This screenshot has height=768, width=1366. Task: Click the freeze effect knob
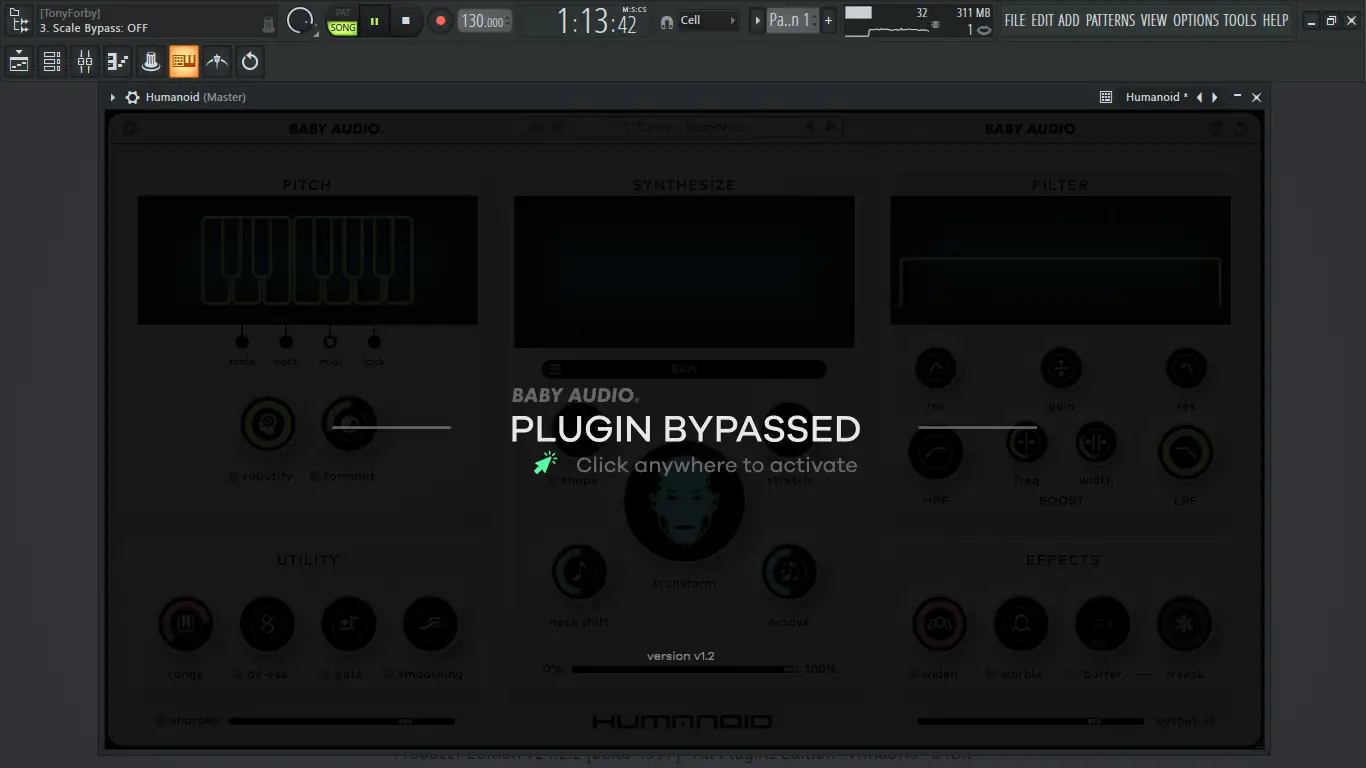(x=1184, y=624)
